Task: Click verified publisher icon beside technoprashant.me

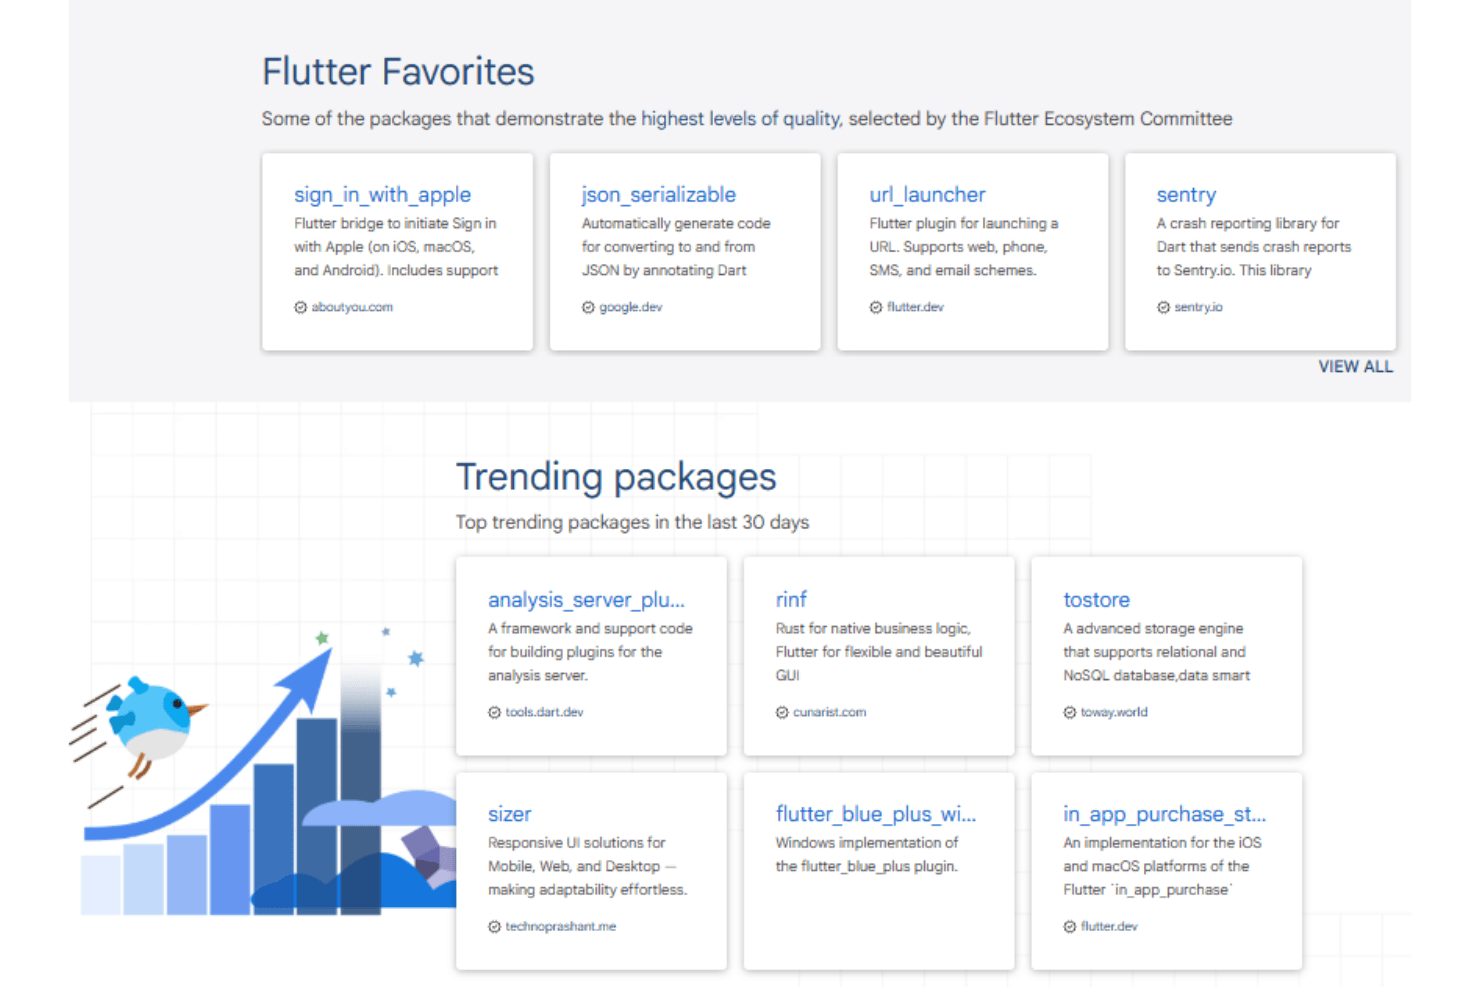Action: click(494, 927)
